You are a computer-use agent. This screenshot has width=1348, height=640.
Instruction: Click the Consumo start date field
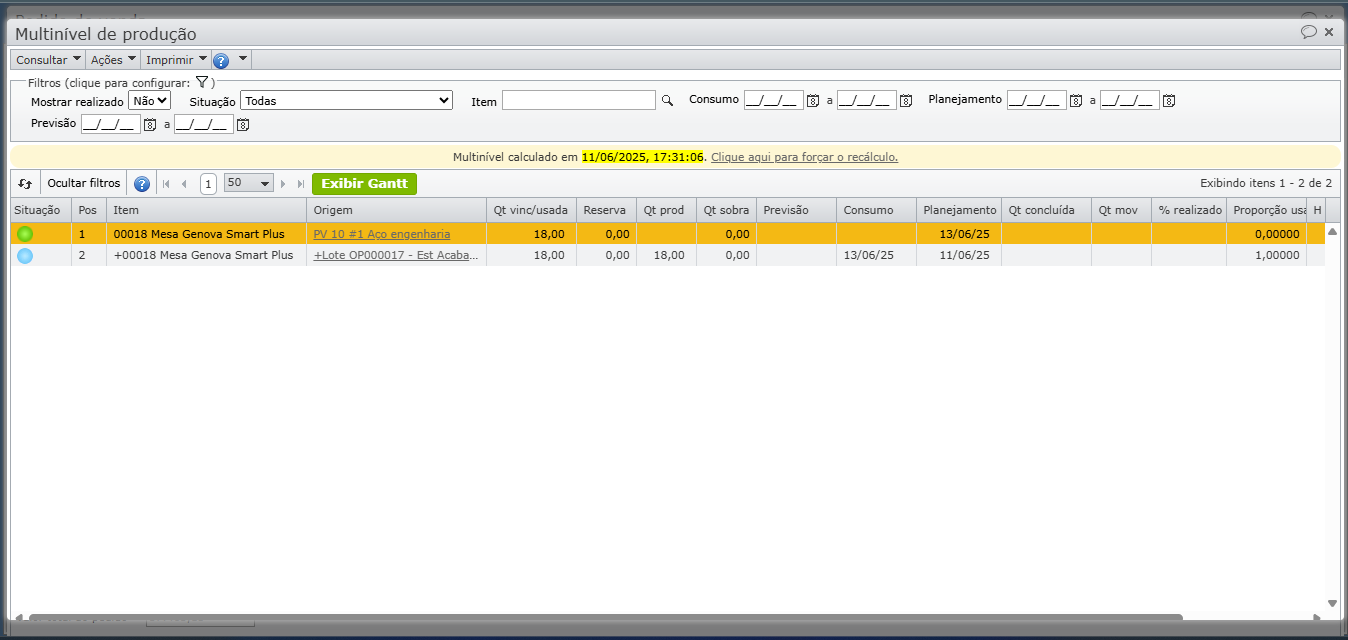pos(774,100)
